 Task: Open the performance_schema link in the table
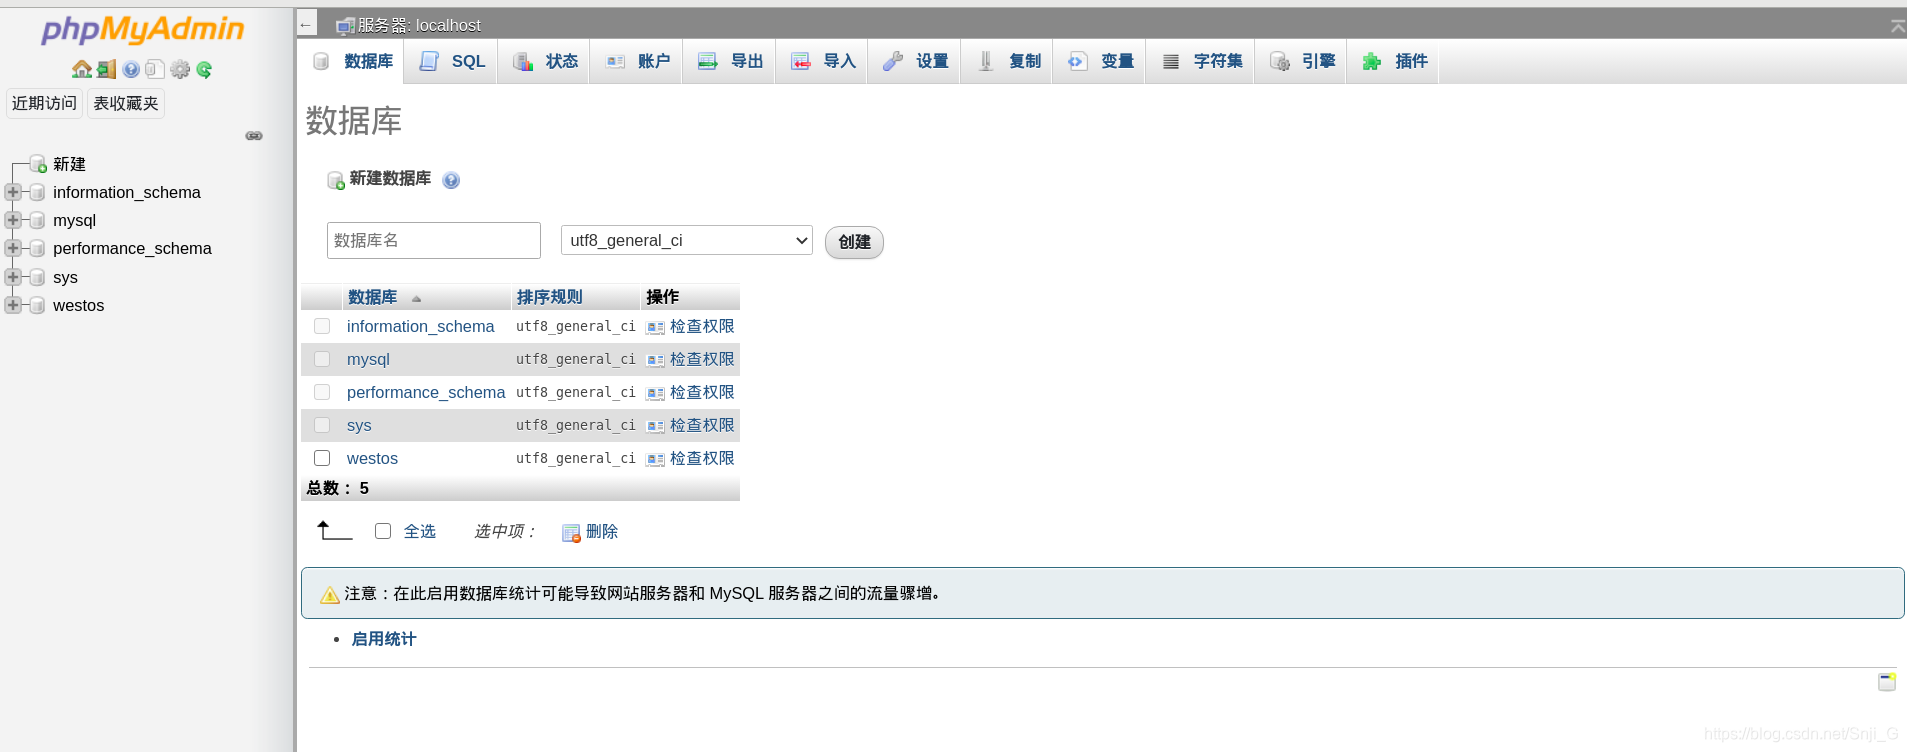[426, 392]
